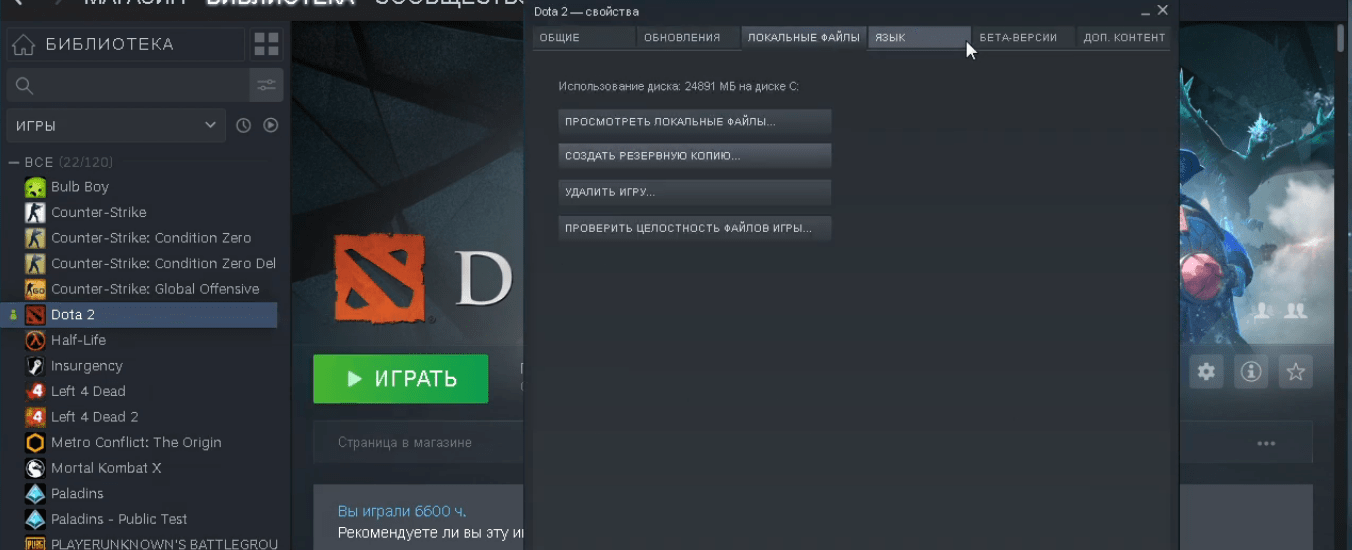
Task: Minimize the Dota 2 properties window
Action: 1145,11
